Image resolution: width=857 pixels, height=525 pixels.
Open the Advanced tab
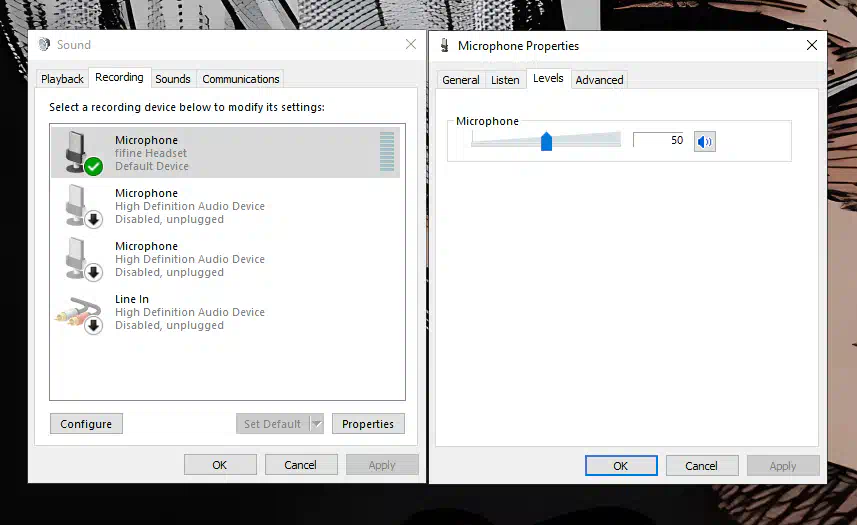(x=599, y=80)
